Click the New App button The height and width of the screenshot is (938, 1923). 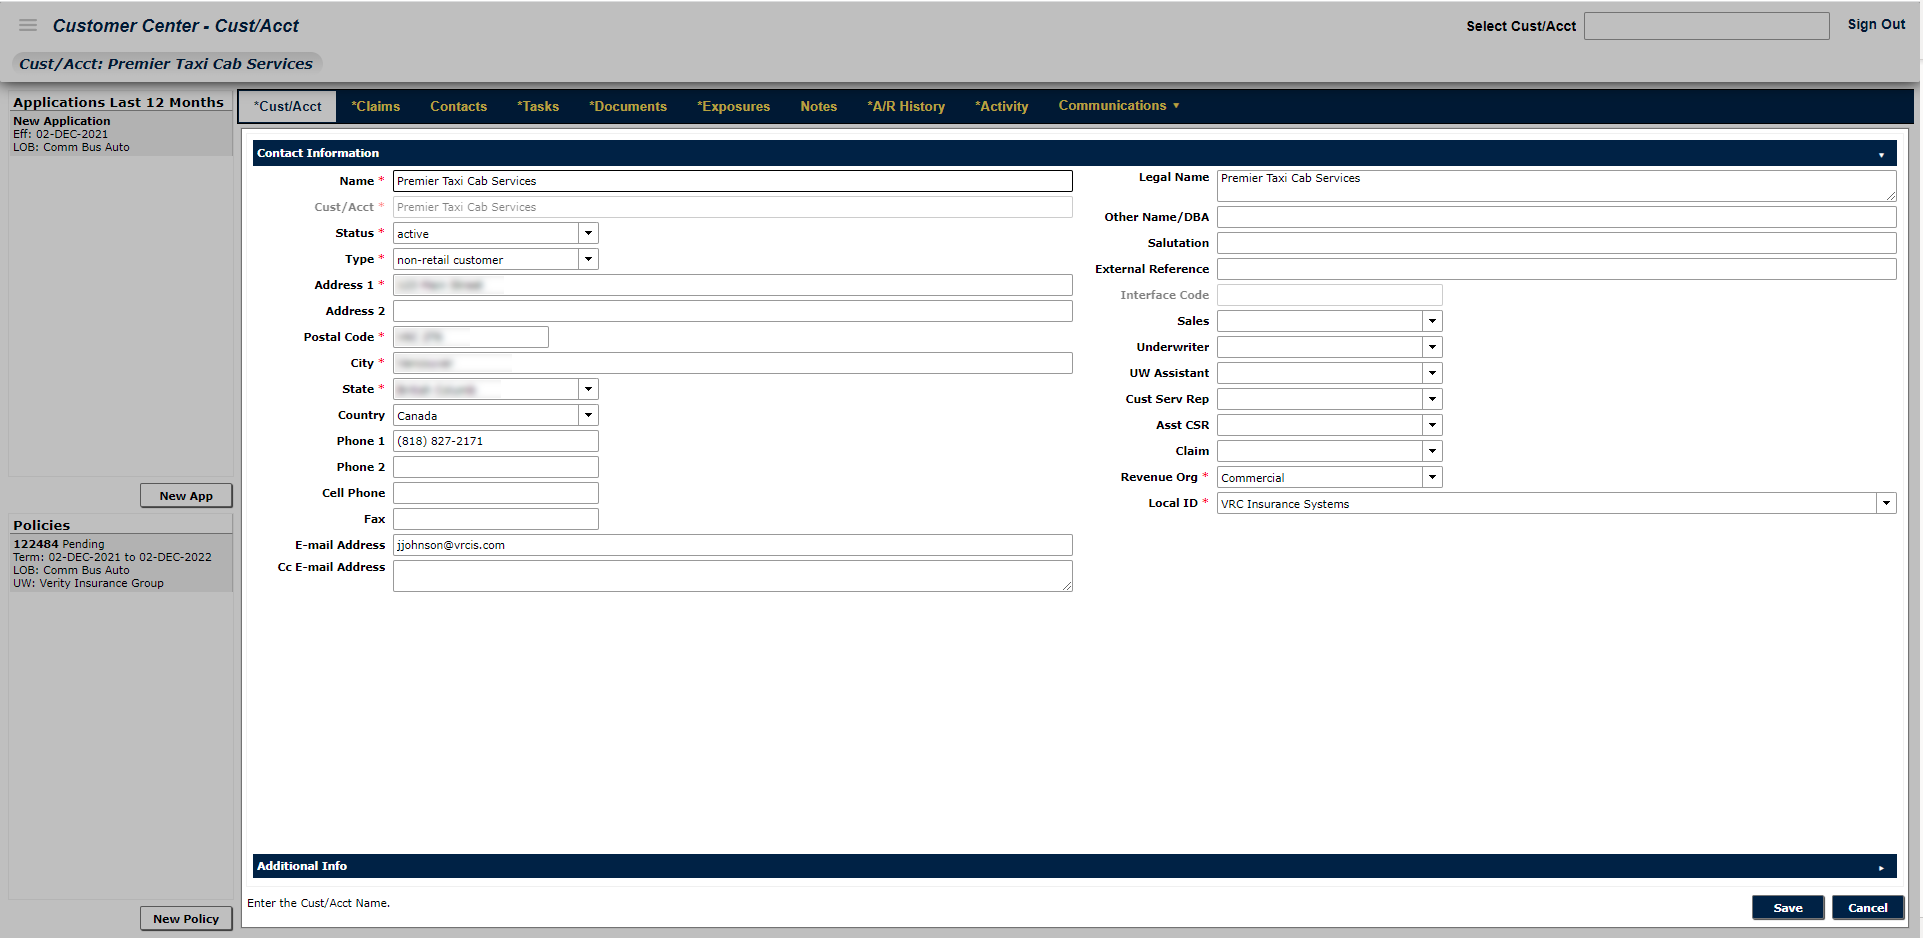(x=186, y=496)
